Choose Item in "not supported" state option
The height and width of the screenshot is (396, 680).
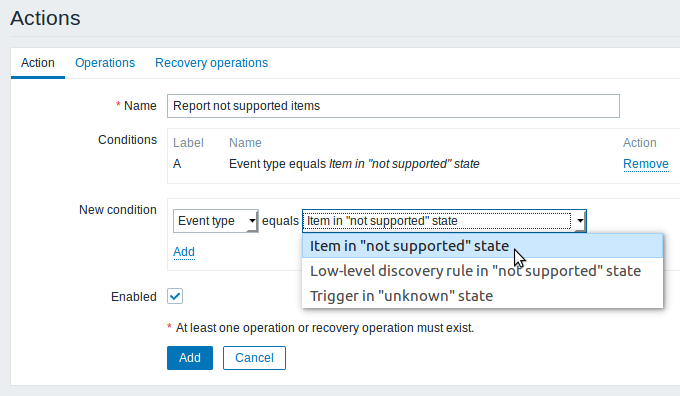(483, 246)
